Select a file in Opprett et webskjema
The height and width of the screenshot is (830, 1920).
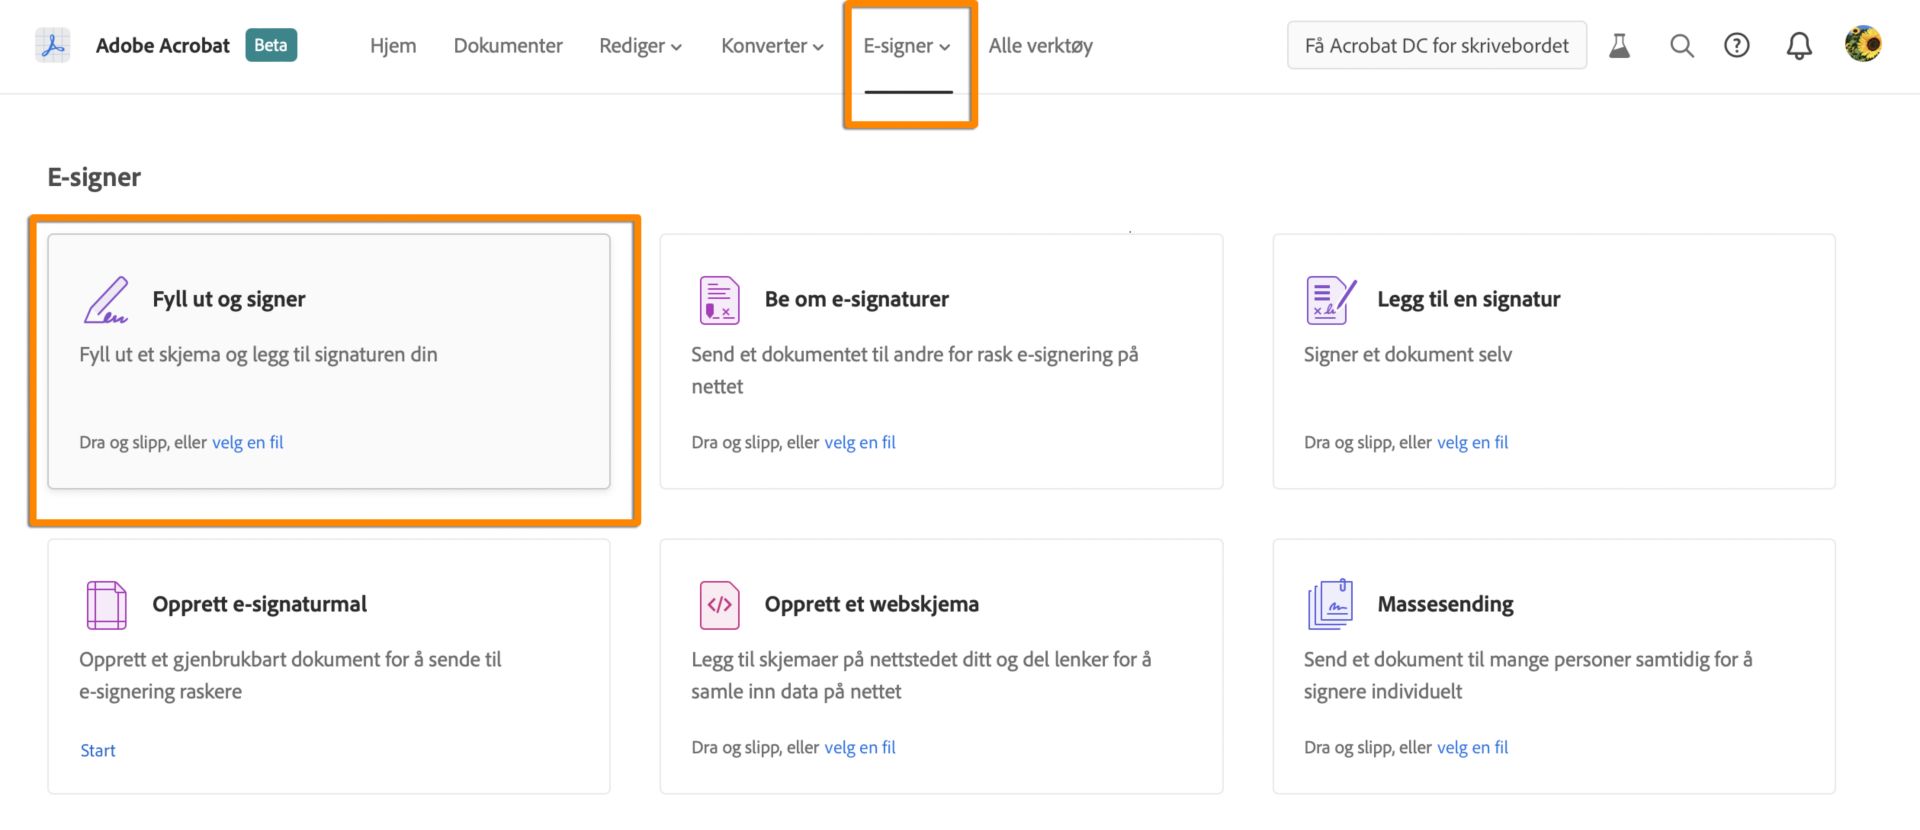(860, 747)
